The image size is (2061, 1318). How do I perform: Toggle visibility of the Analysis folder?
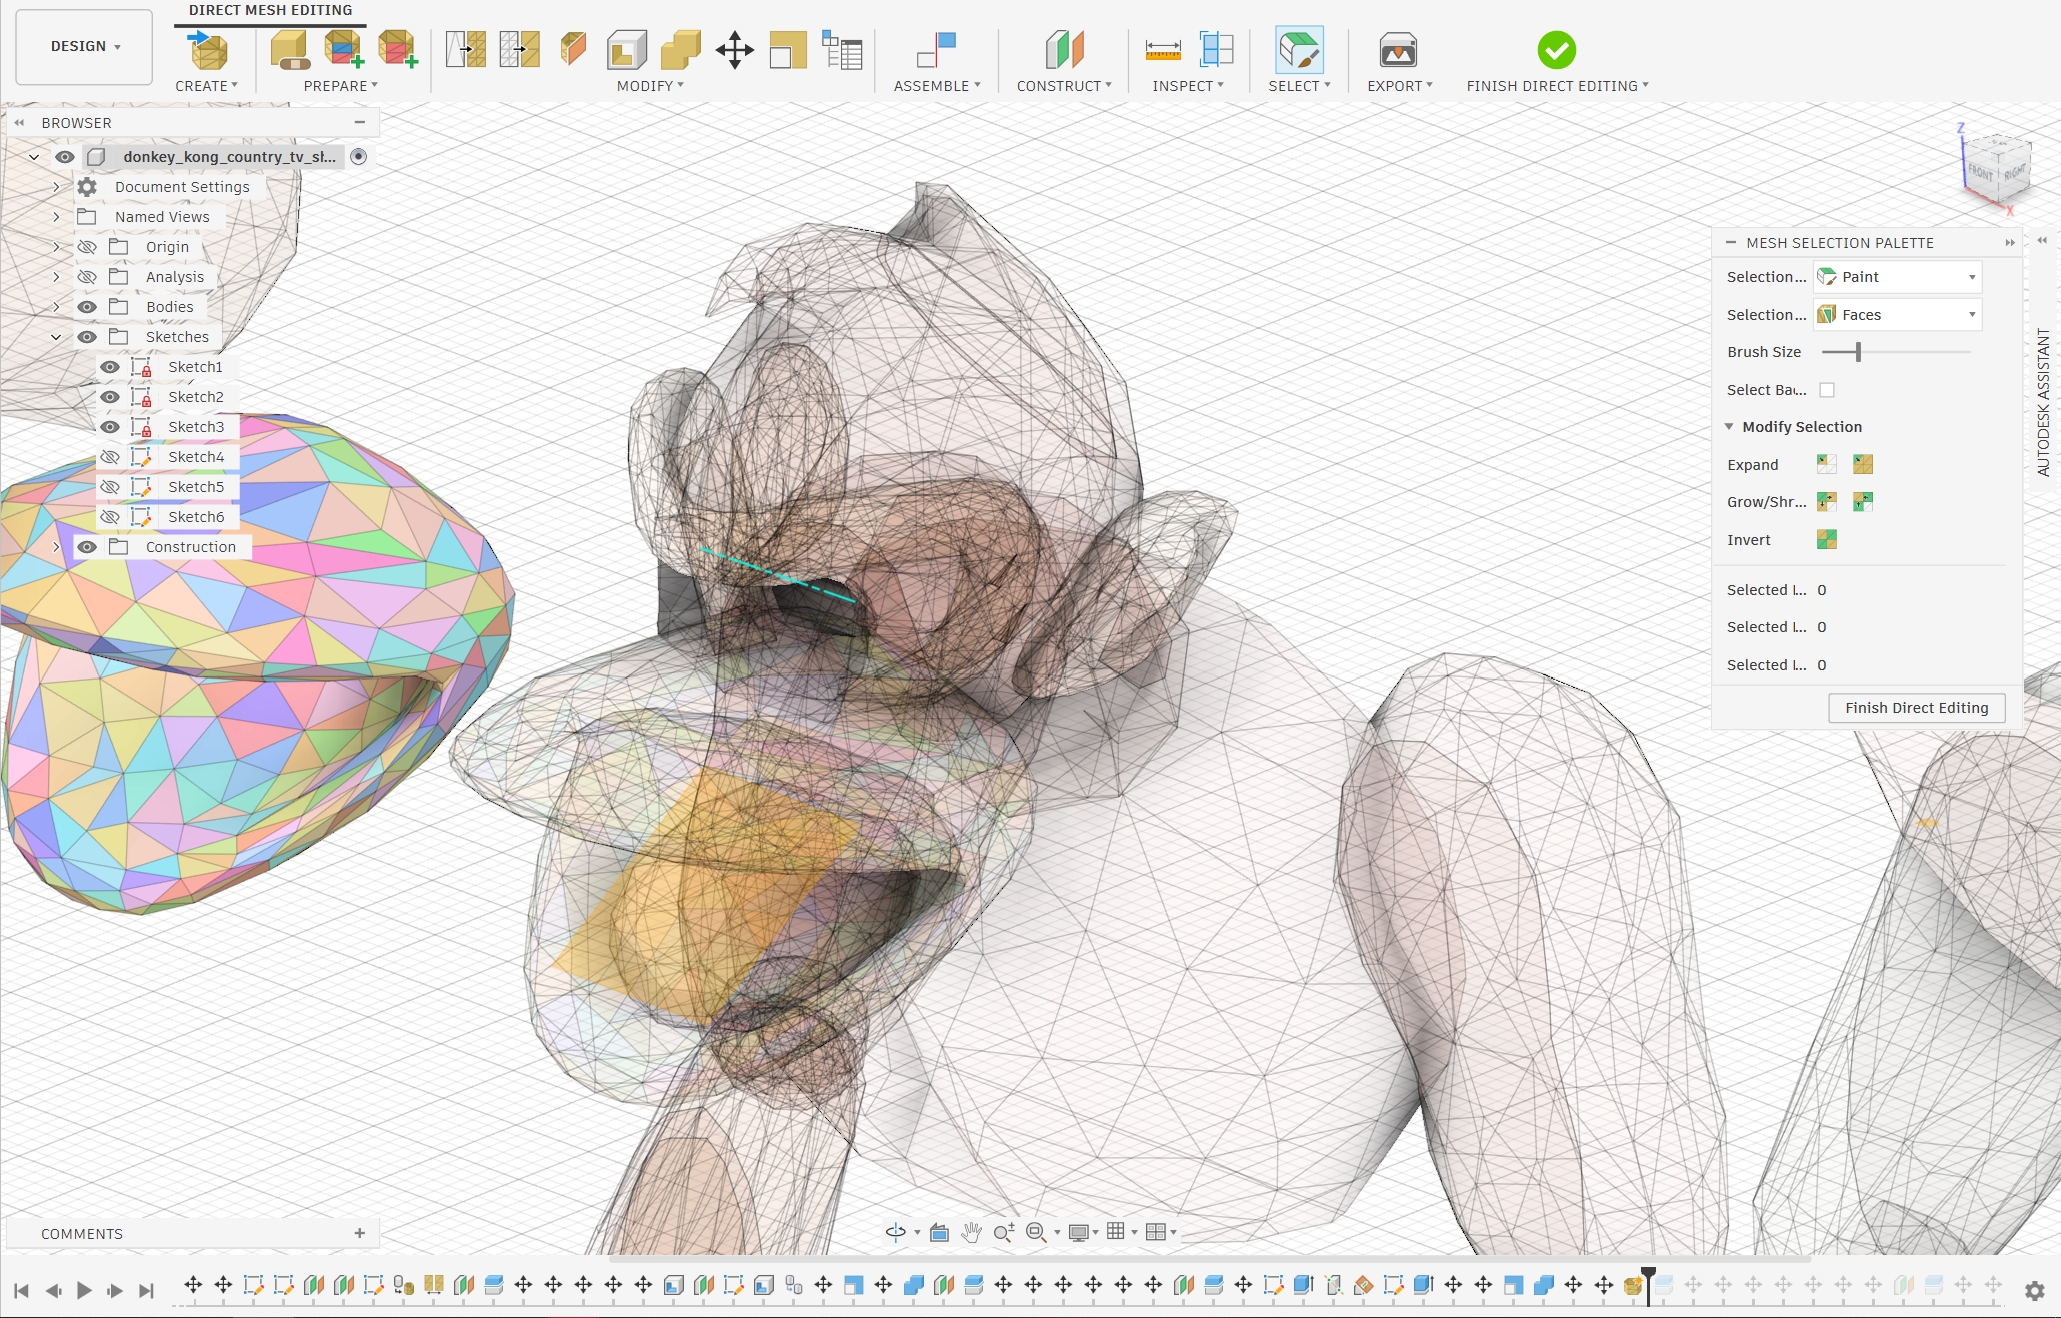point(87,277)
